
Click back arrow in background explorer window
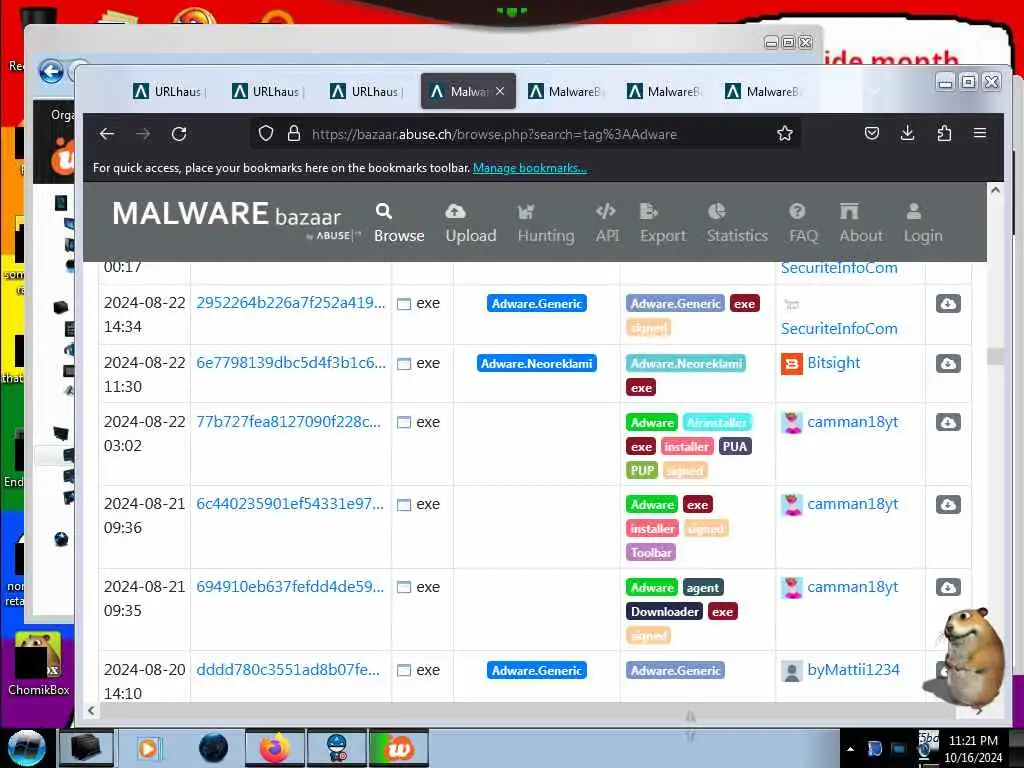click(51, 71)
